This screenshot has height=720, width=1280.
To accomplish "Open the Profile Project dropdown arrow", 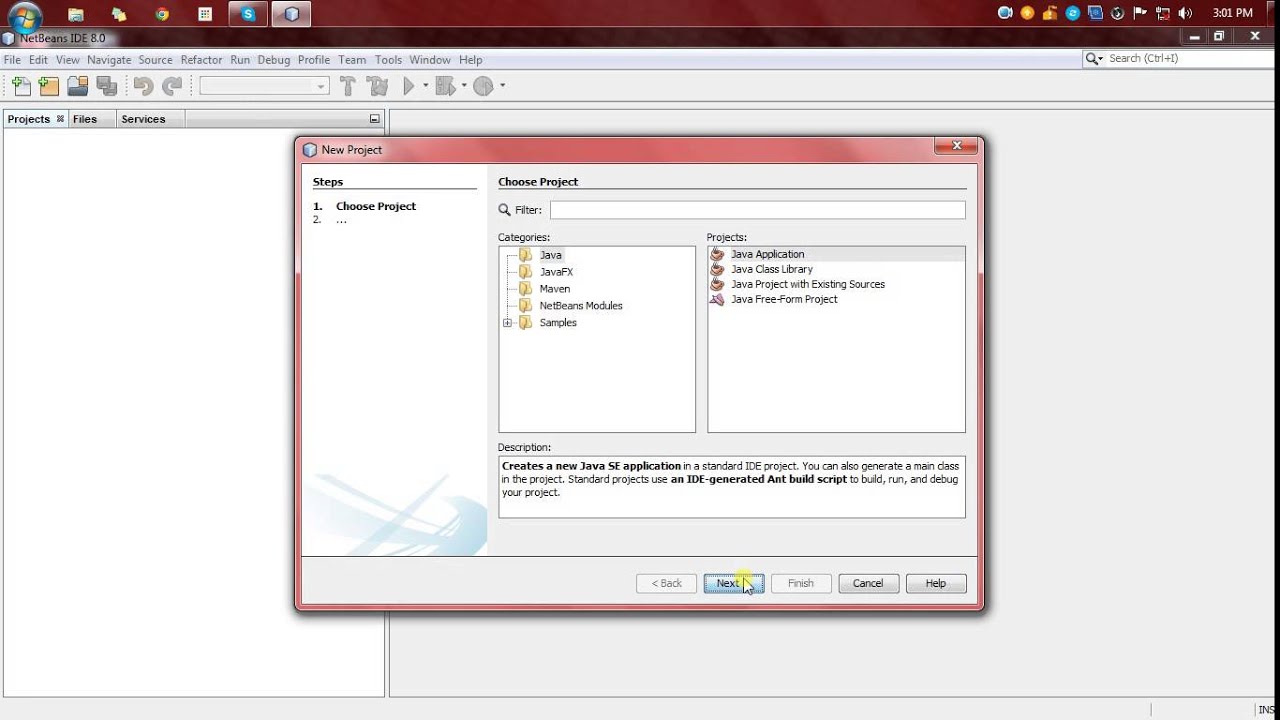I will coord(502,86).
